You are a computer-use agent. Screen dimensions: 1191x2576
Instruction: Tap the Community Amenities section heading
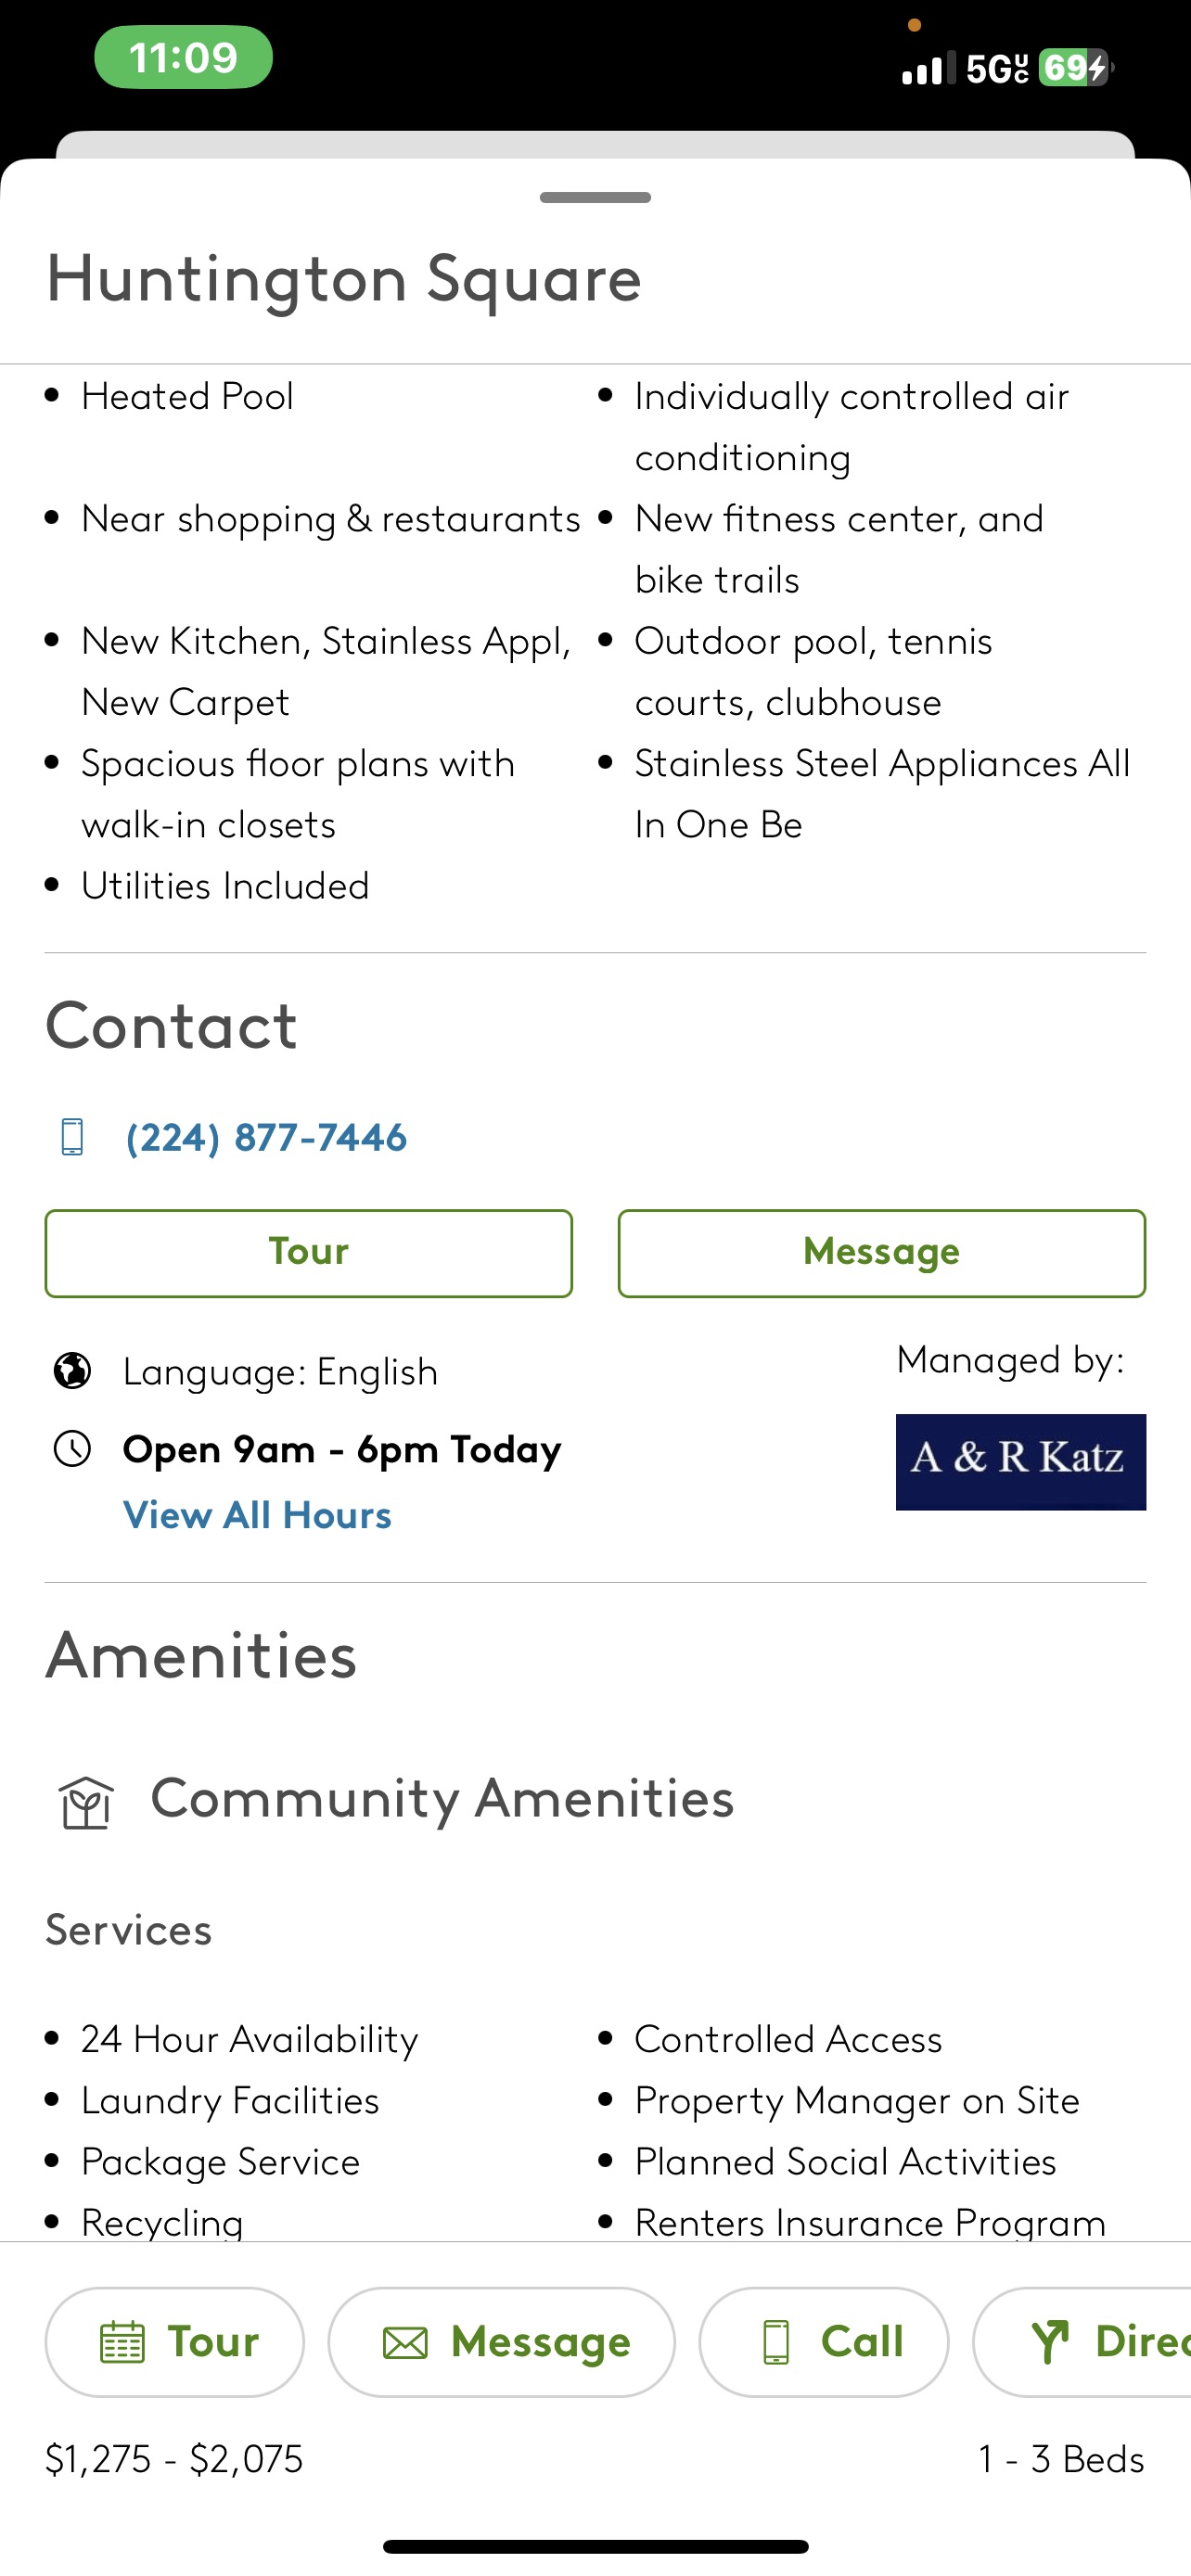click(442, 1798)
